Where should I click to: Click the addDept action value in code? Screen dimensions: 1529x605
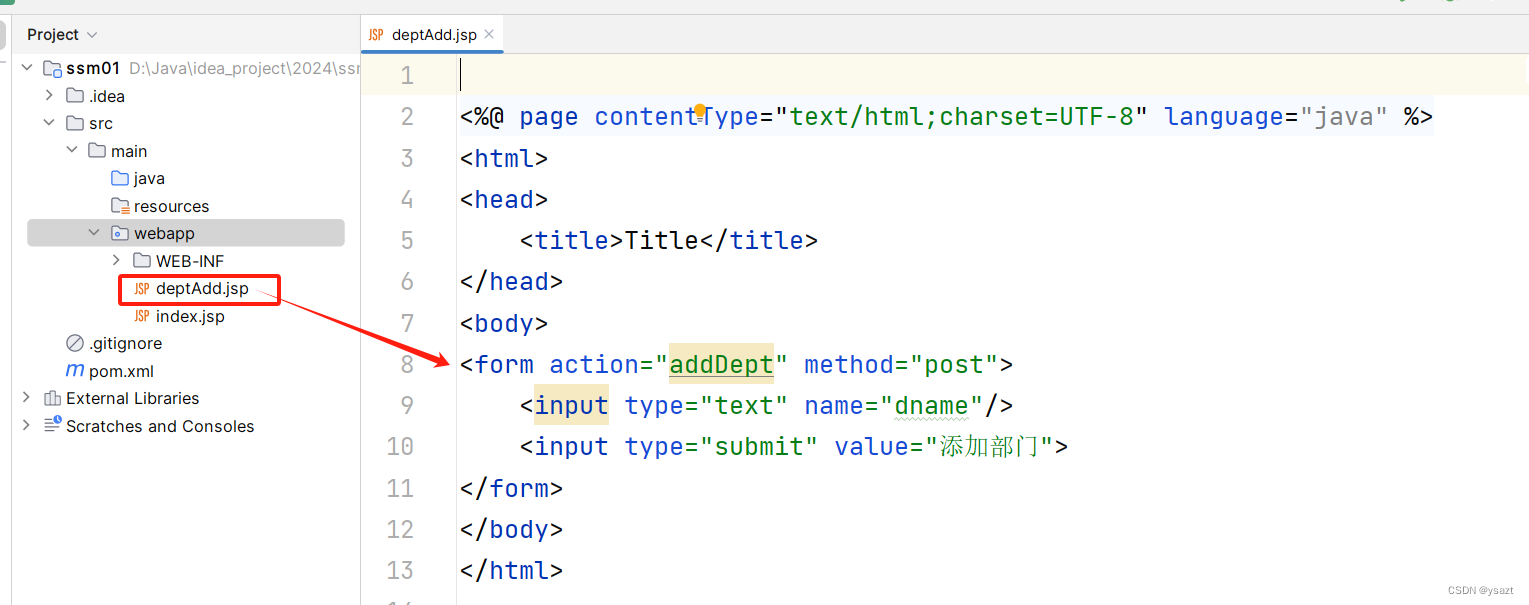tap(721, 364)
